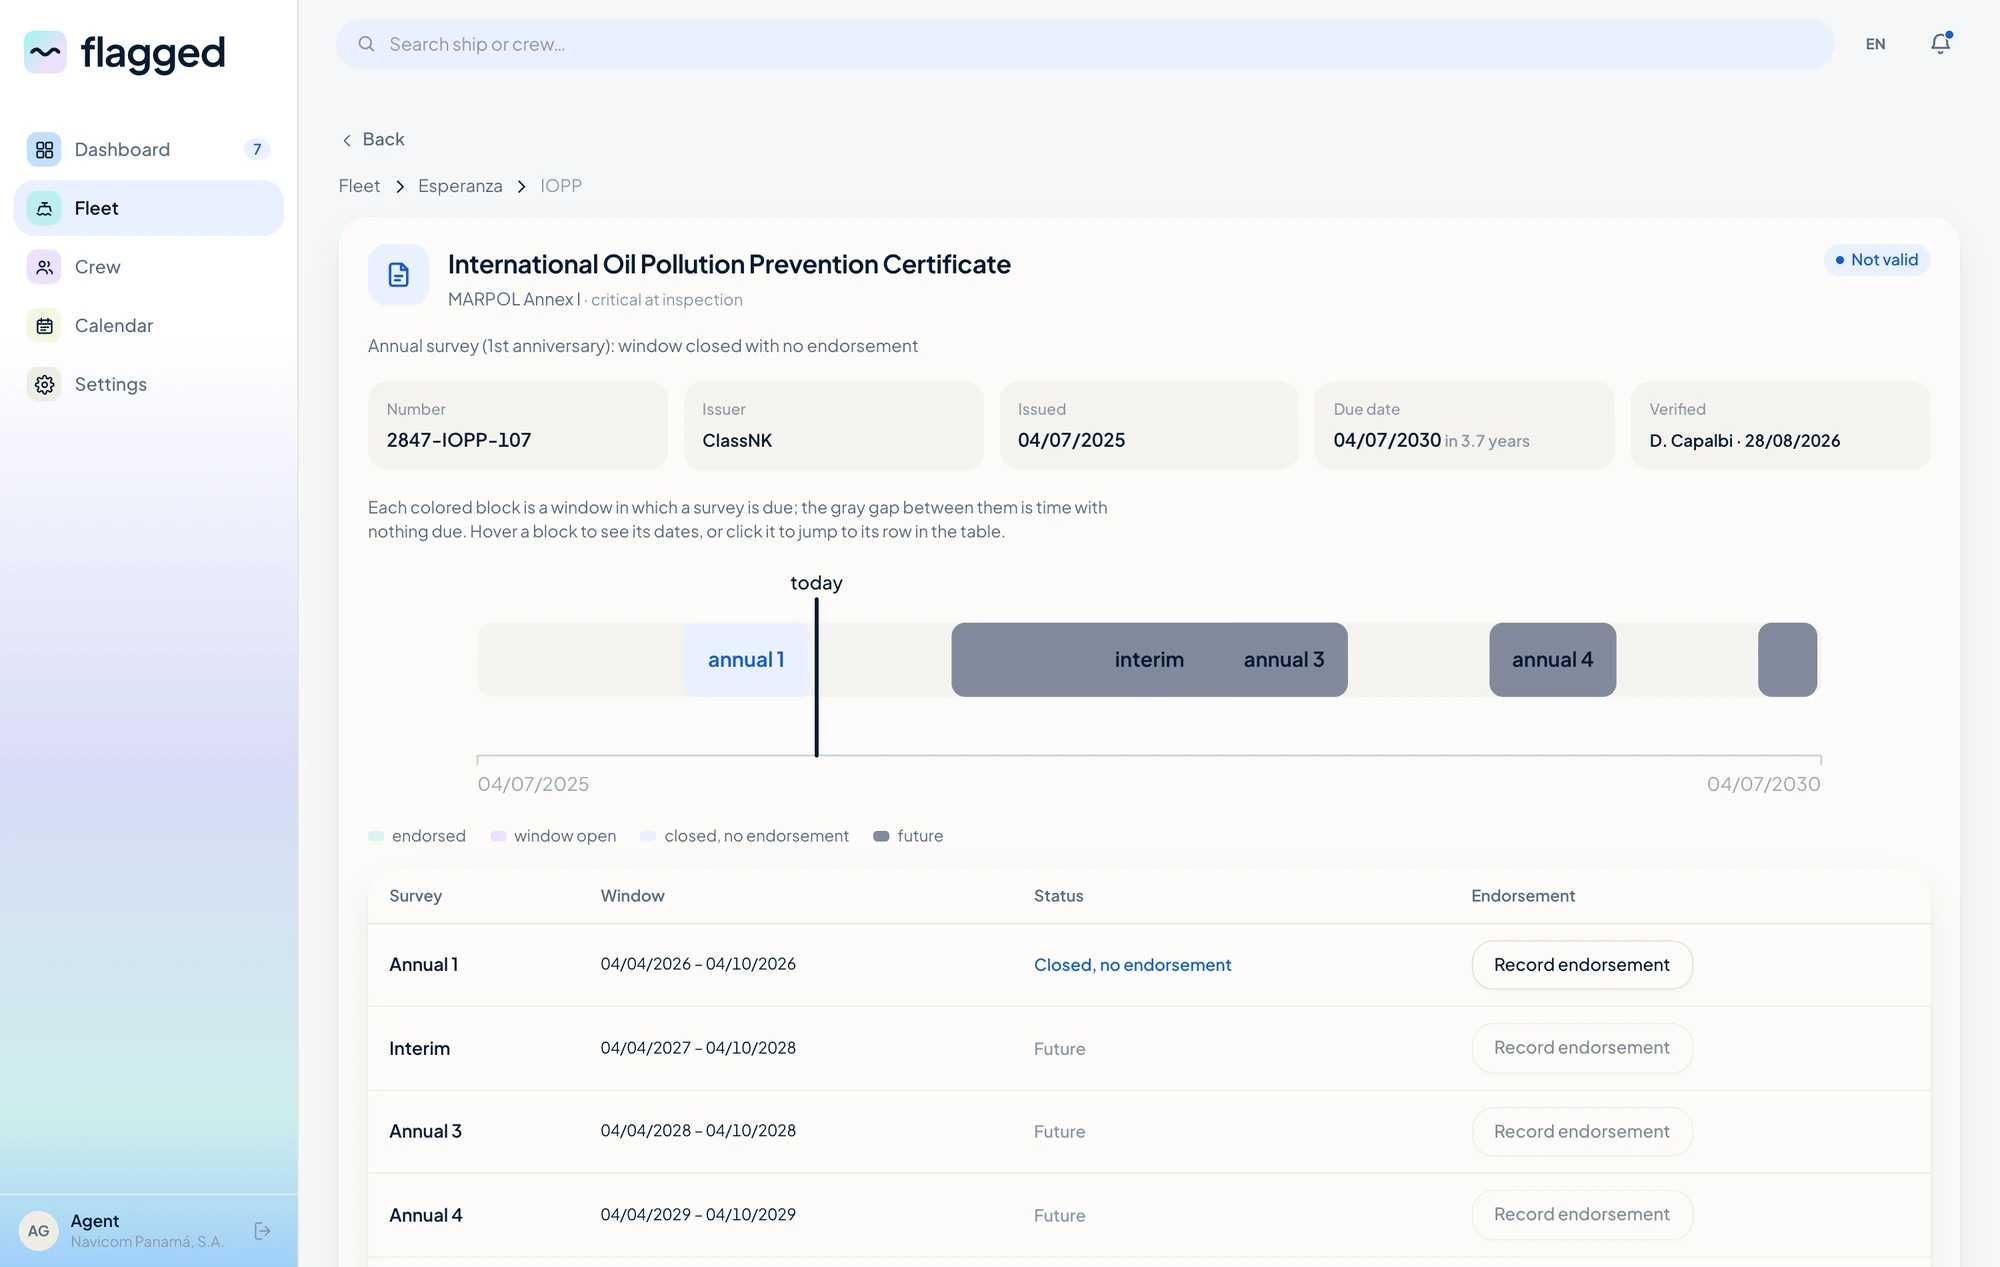The width and height of the screenshot is (2000, 1267).
Task: Focus the Search ship or crew field
Action: tap(1085, 44)
